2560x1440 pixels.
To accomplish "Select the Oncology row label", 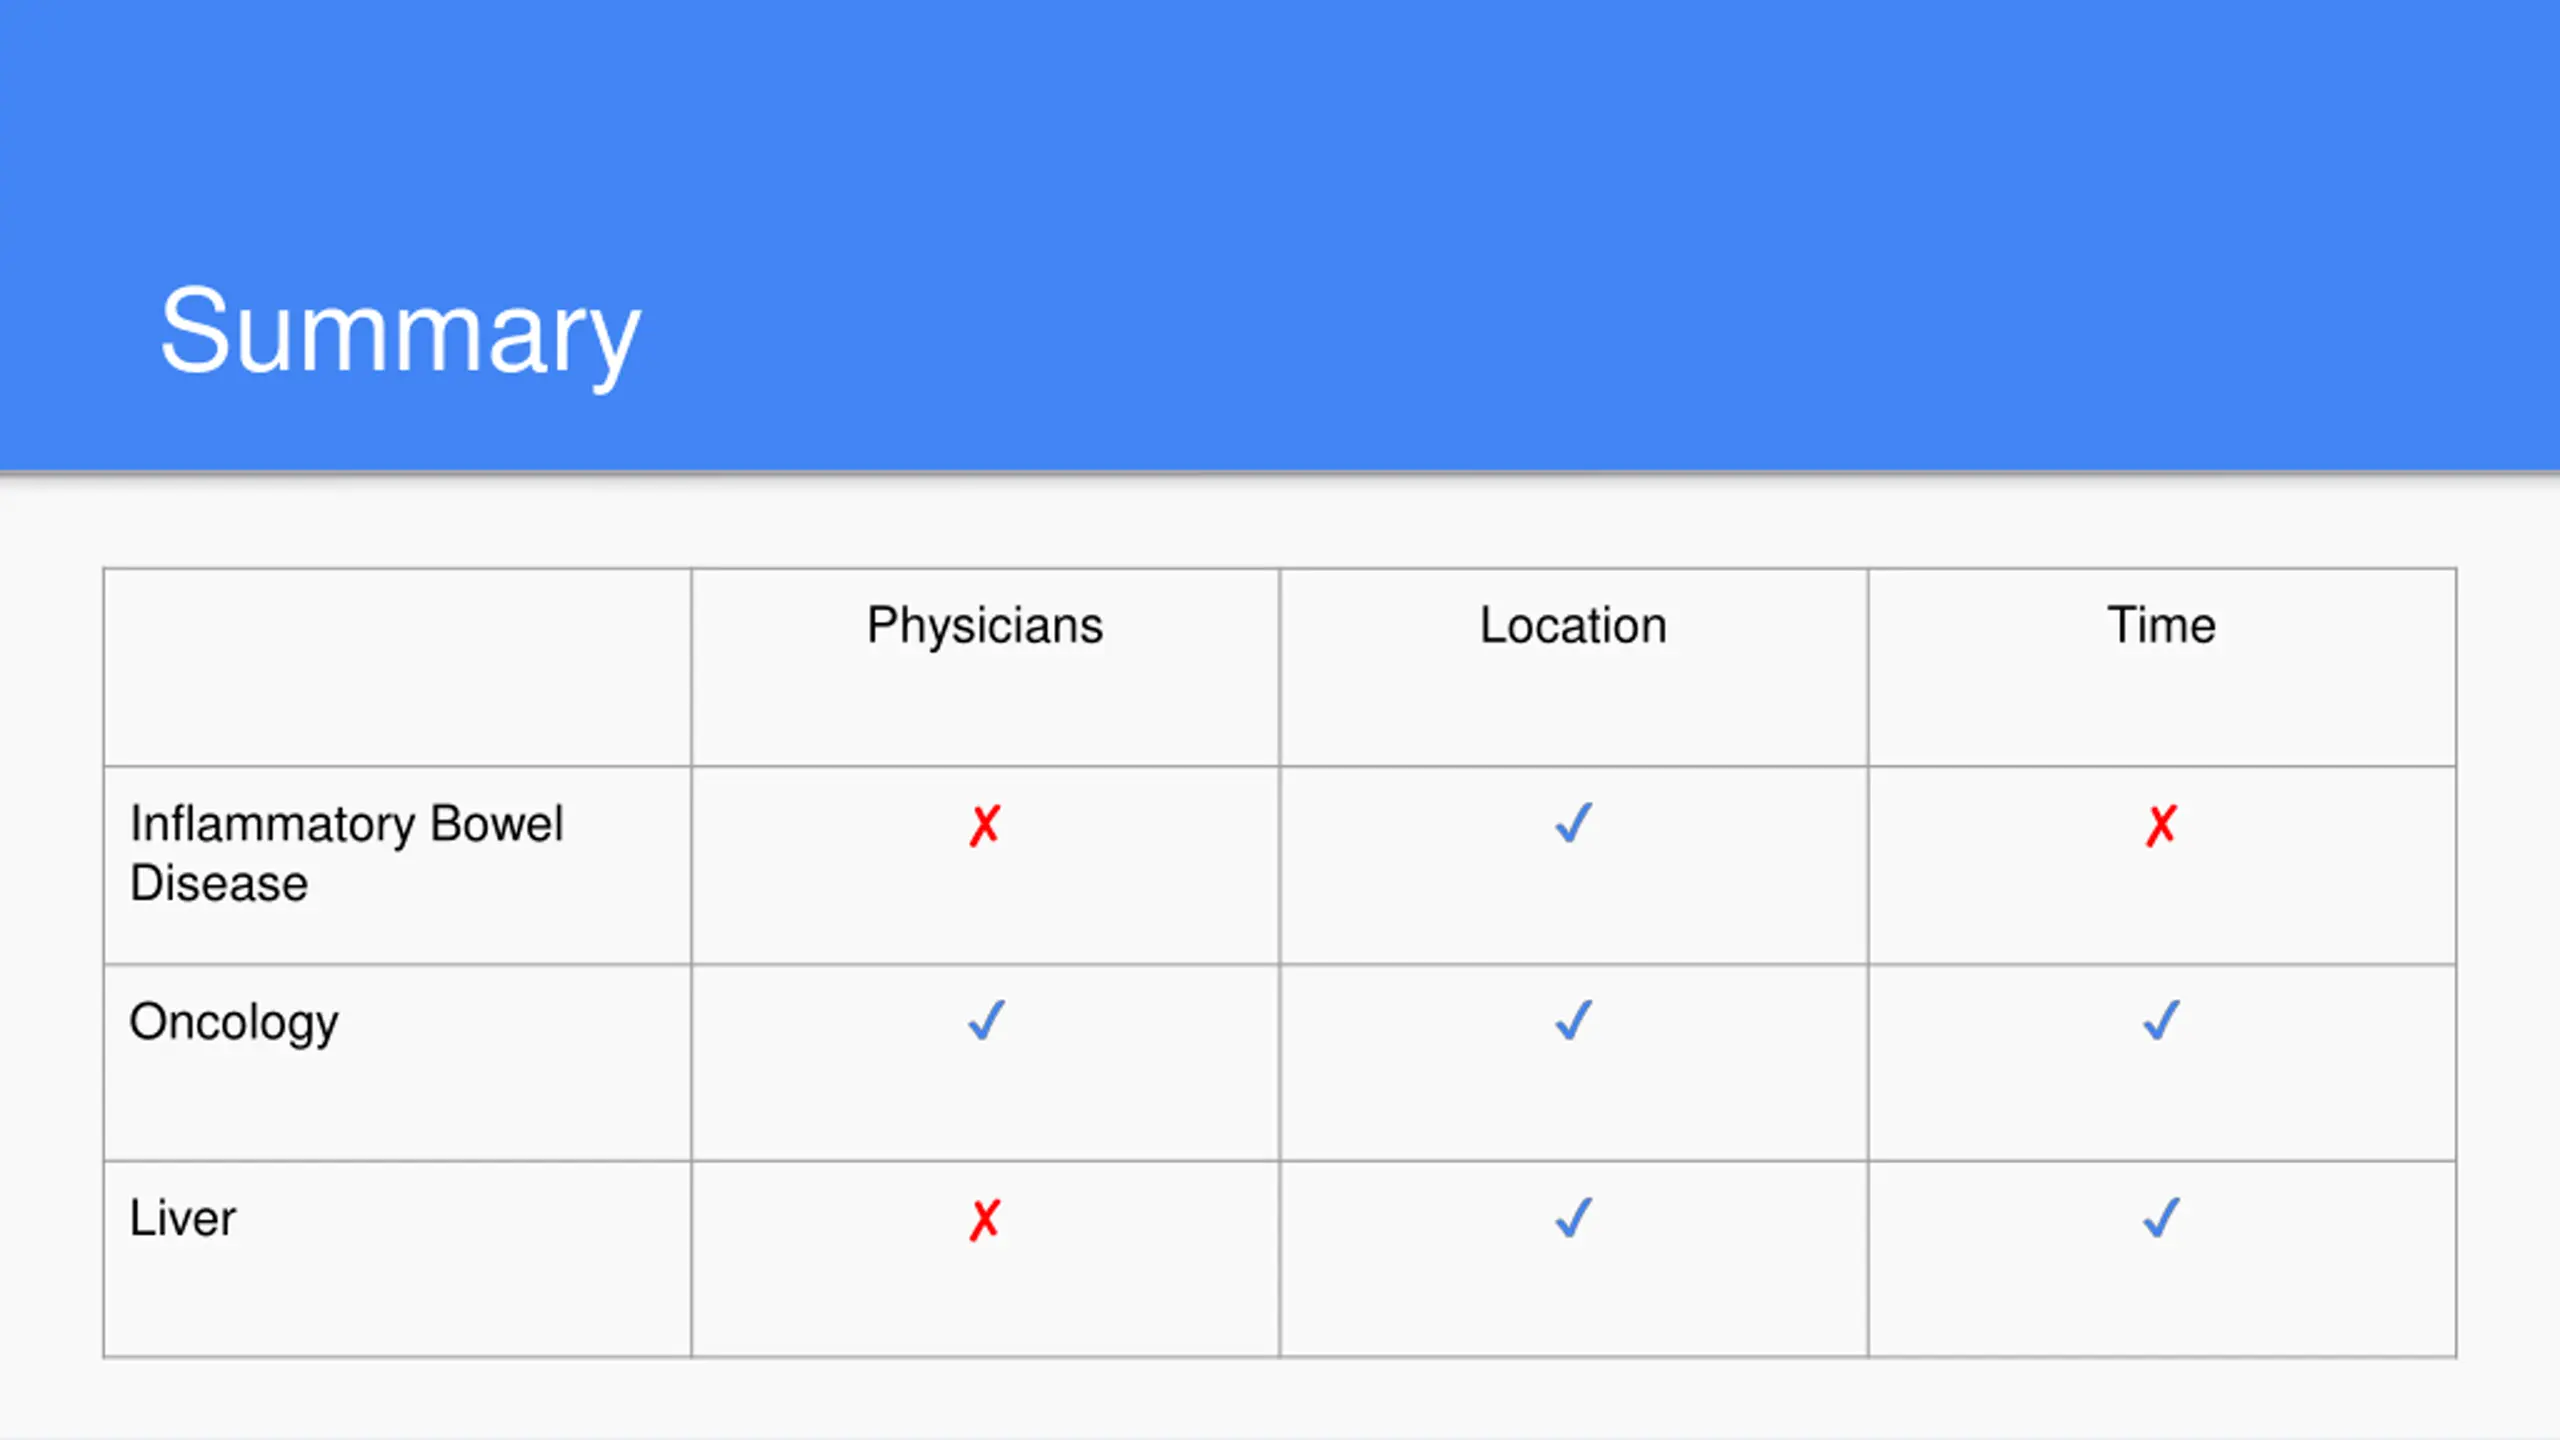I will coord(234,1024).
